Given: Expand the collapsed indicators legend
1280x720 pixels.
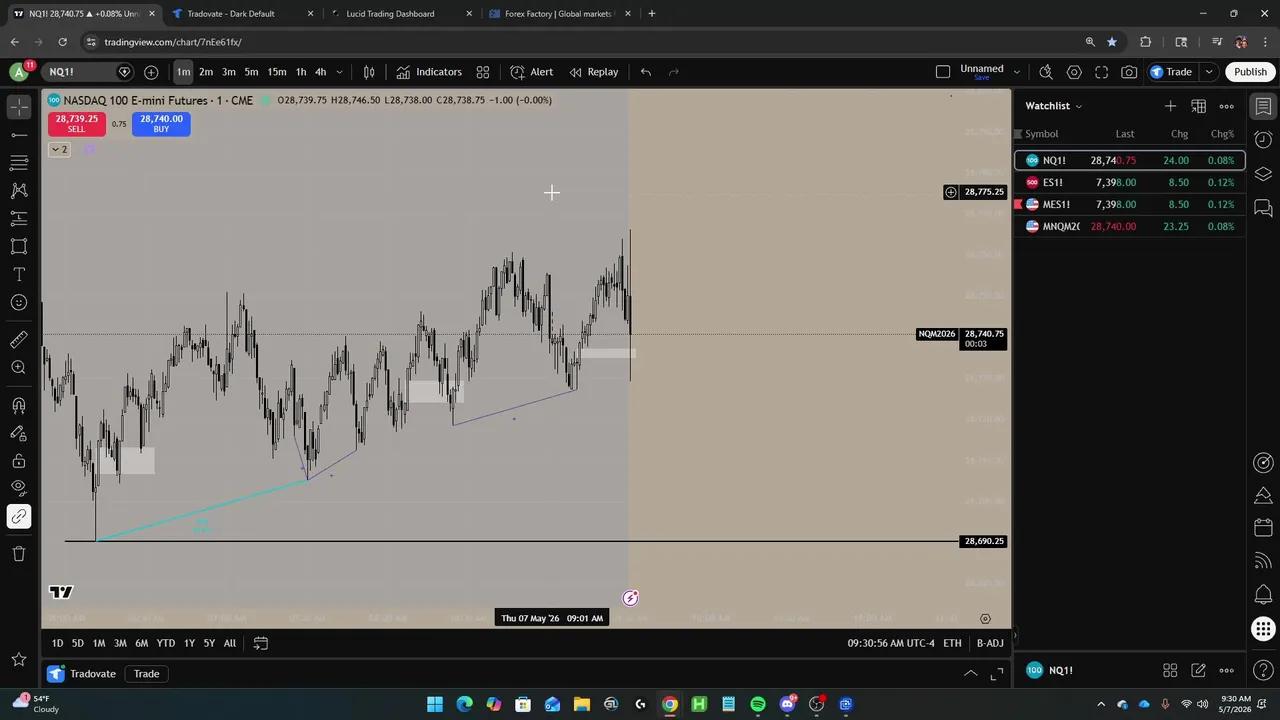Looking at the screenshot, I should (59, 150).
